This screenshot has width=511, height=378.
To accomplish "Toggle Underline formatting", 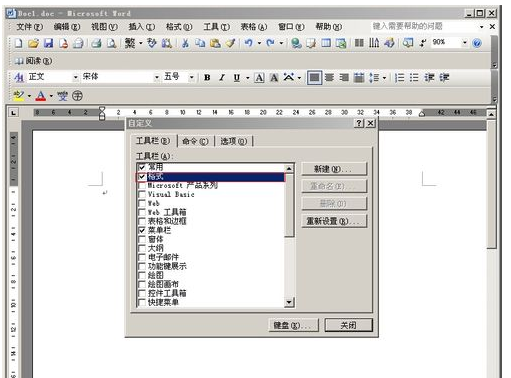I will coord(237,78).
